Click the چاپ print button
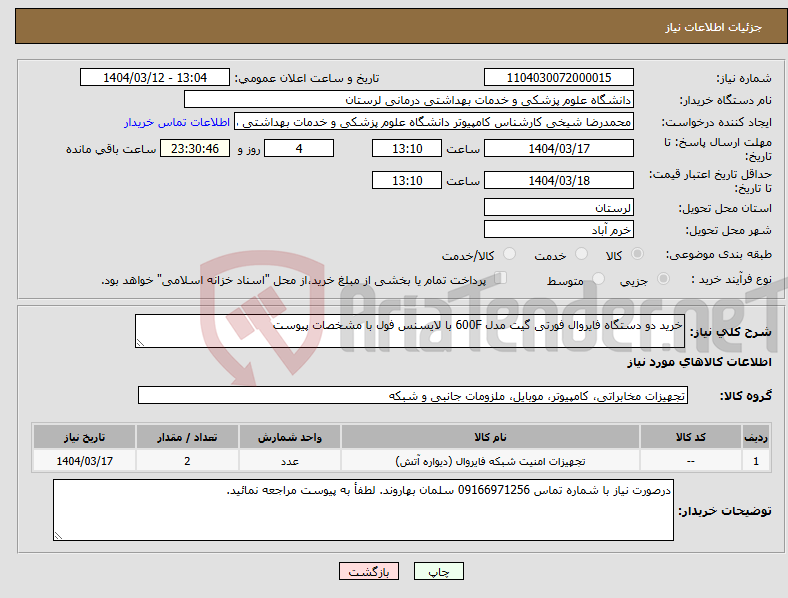The image size is (788, 598). click(x=439, y=571)
